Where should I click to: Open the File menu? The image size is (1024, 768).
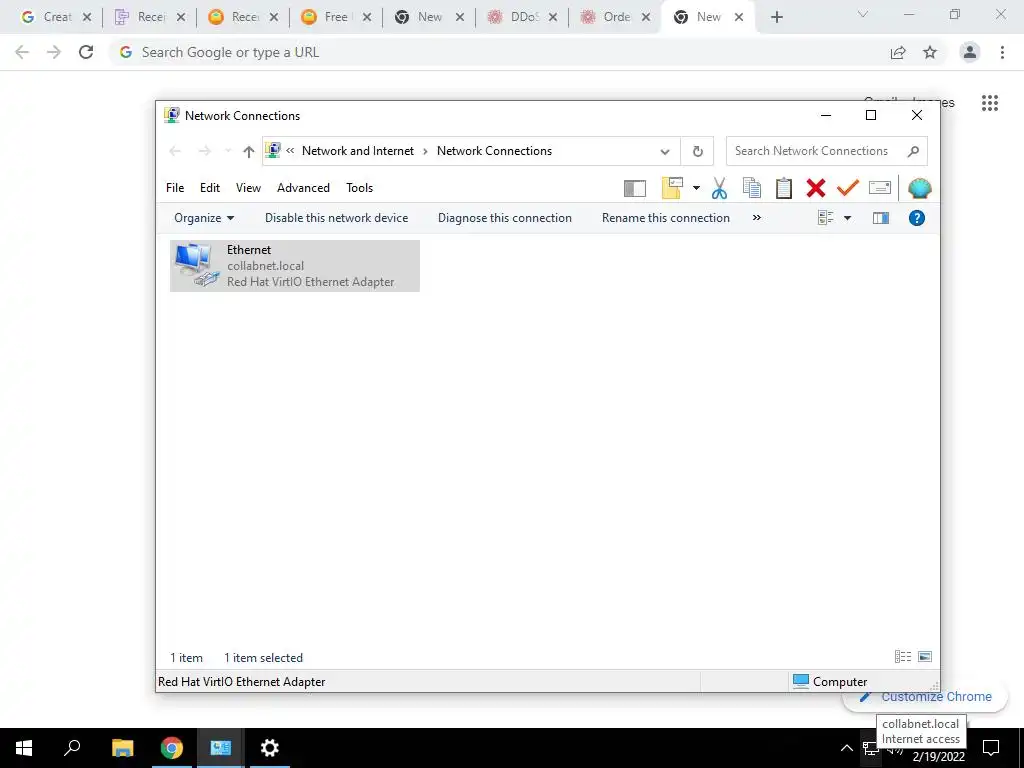(x=175, y=188)
